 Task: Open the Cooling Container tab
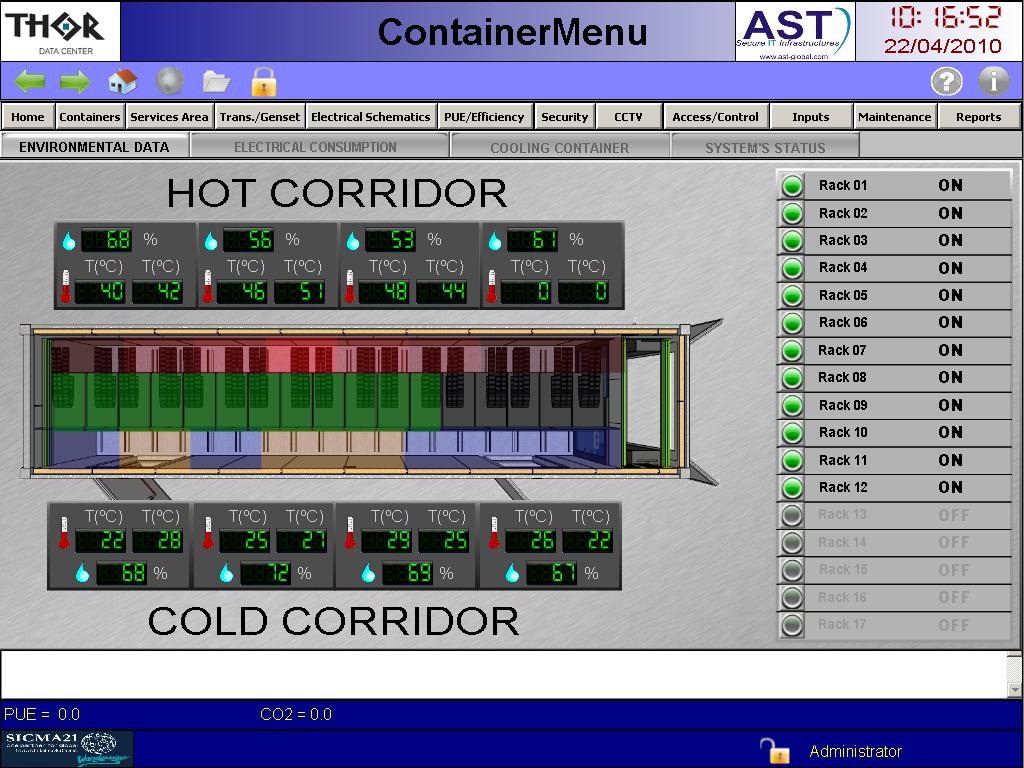point(559,147)
